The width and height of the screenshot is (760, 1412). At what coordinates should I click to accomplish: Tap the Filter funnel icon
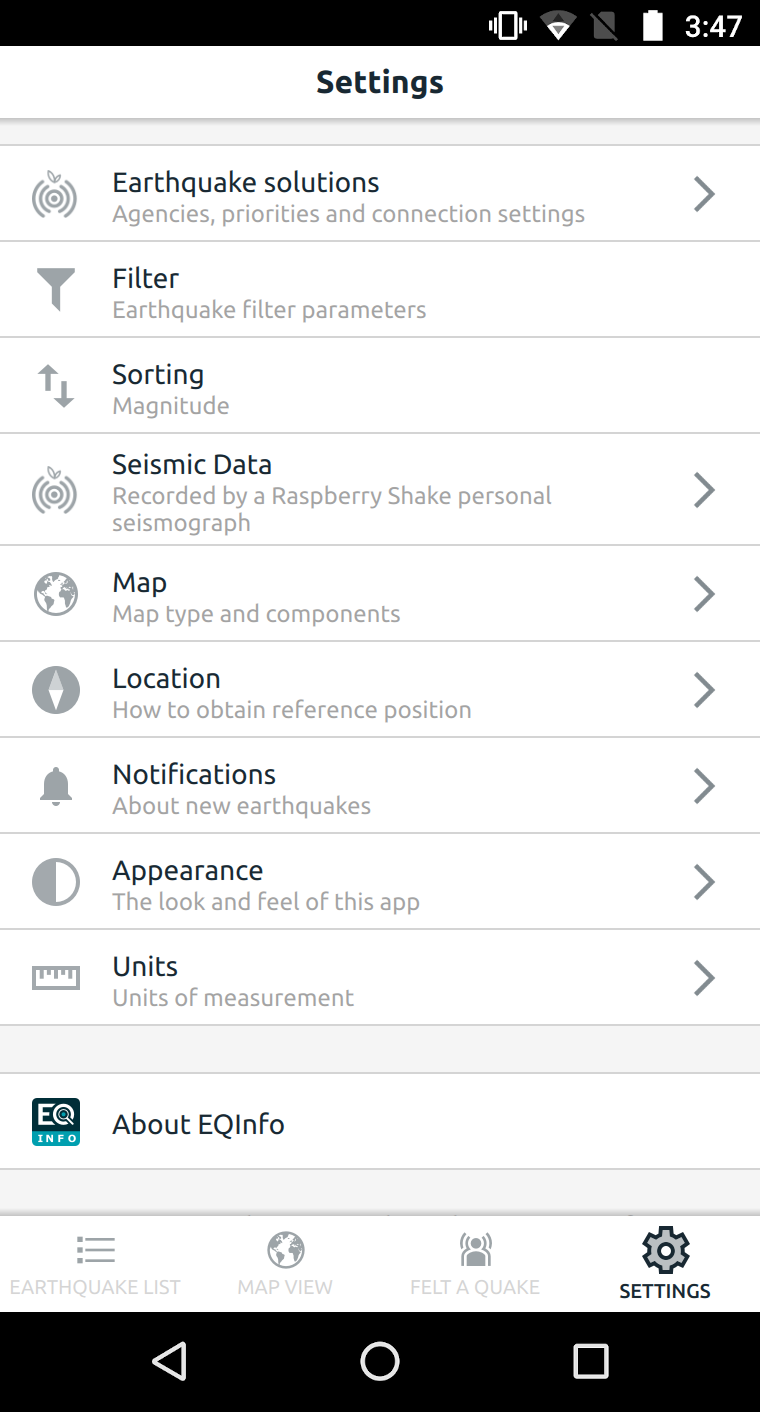[x=55, y=290]
